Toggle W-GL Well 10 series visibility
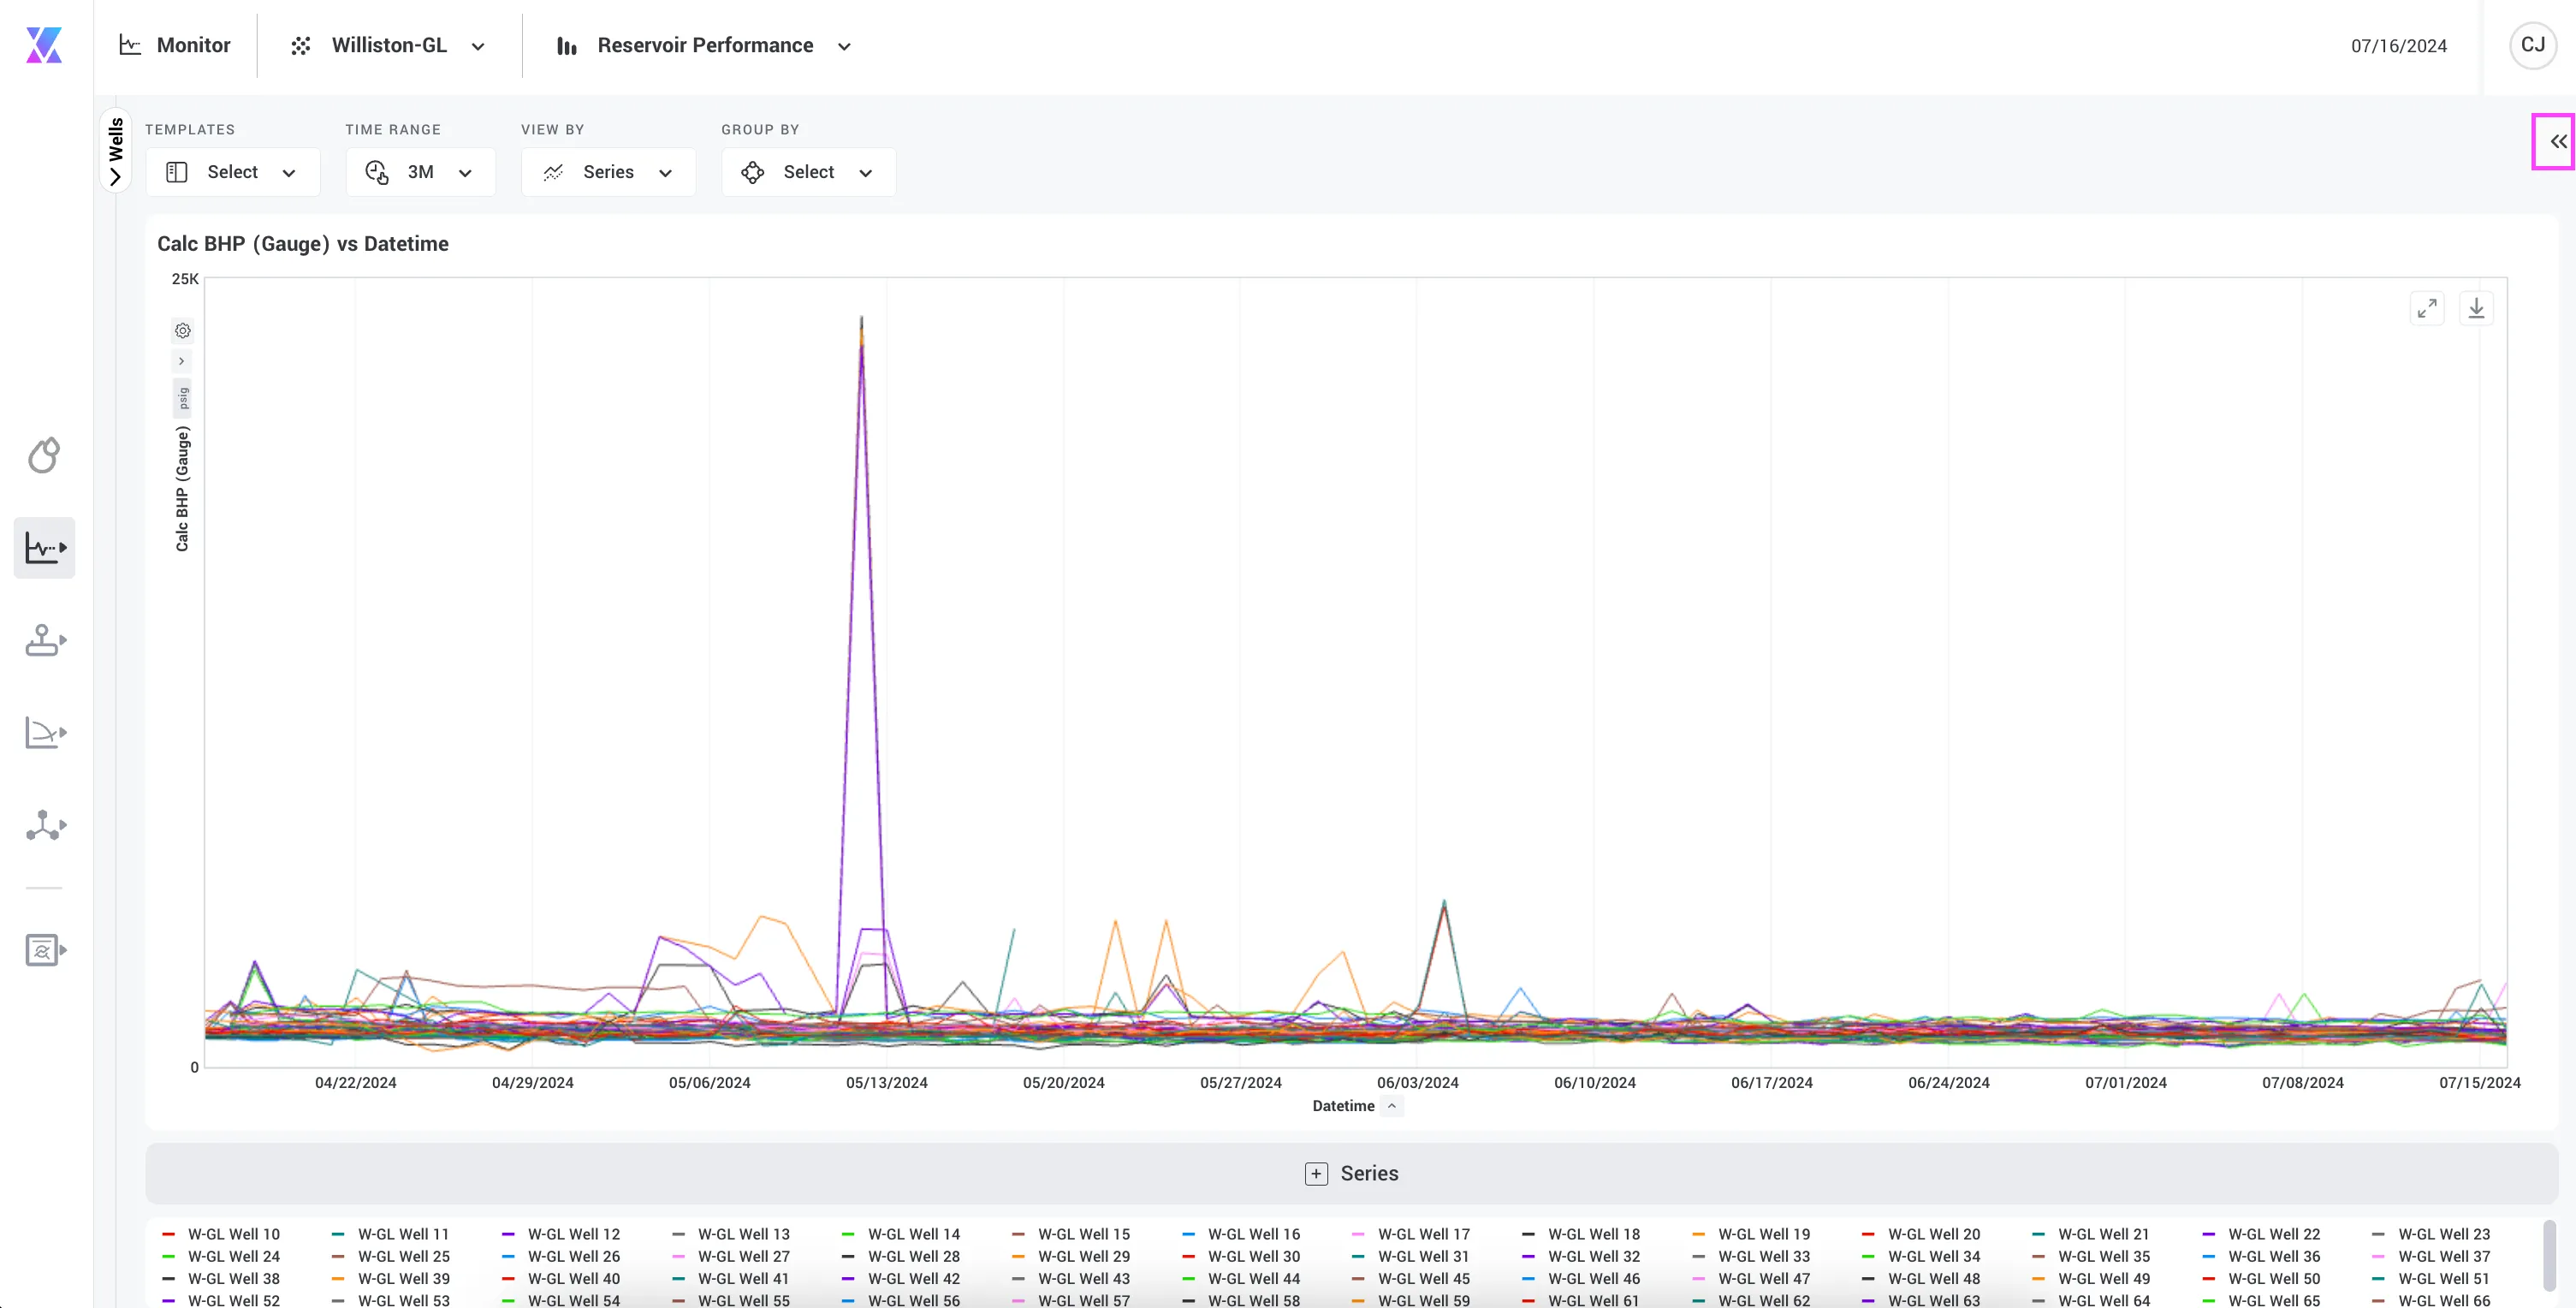Image resolution: width=2576 pixels, height=1308 pixels. pyautogui.click(x=221, y=1234)
